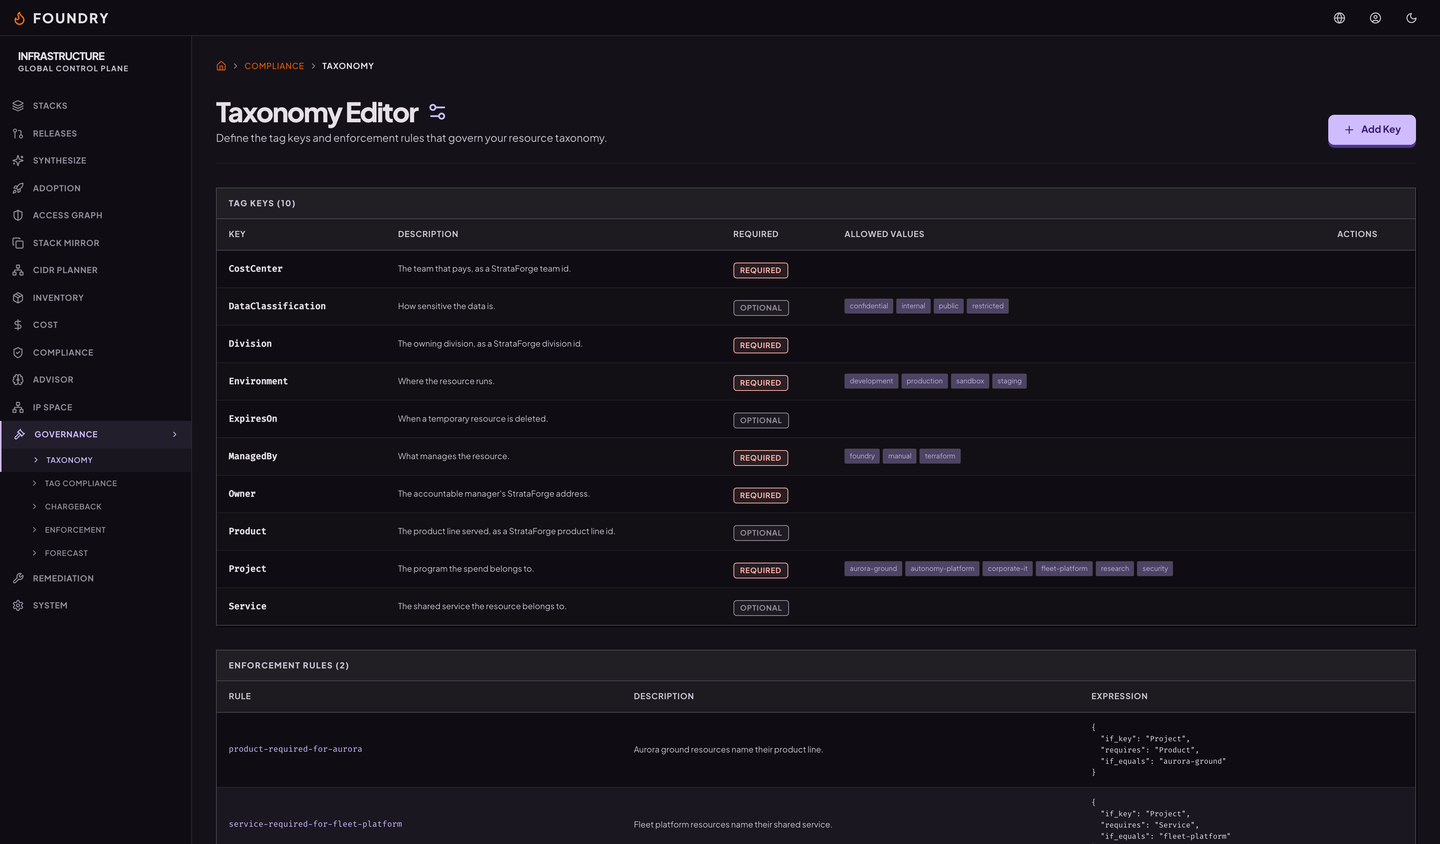Click the Infrastructure Global Control Plane title
Viewport: 1440px width, 844px height.
[73, 62]
